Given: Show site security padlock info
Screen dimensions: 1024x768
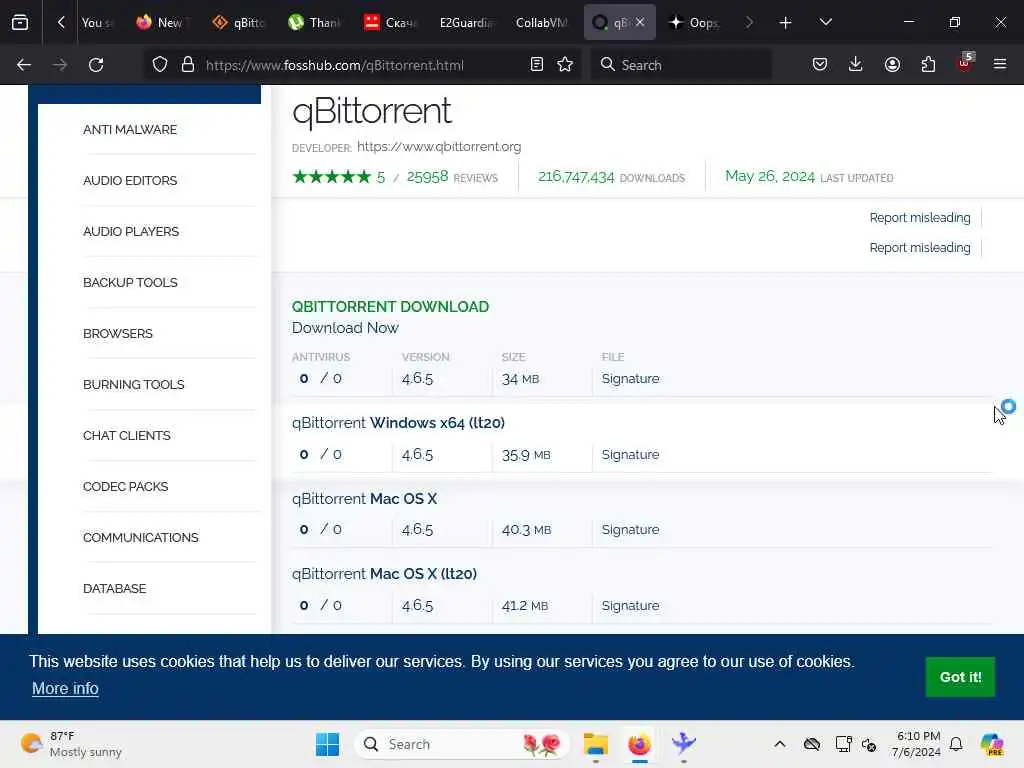Looking at the screenshot, I should 188,65.
